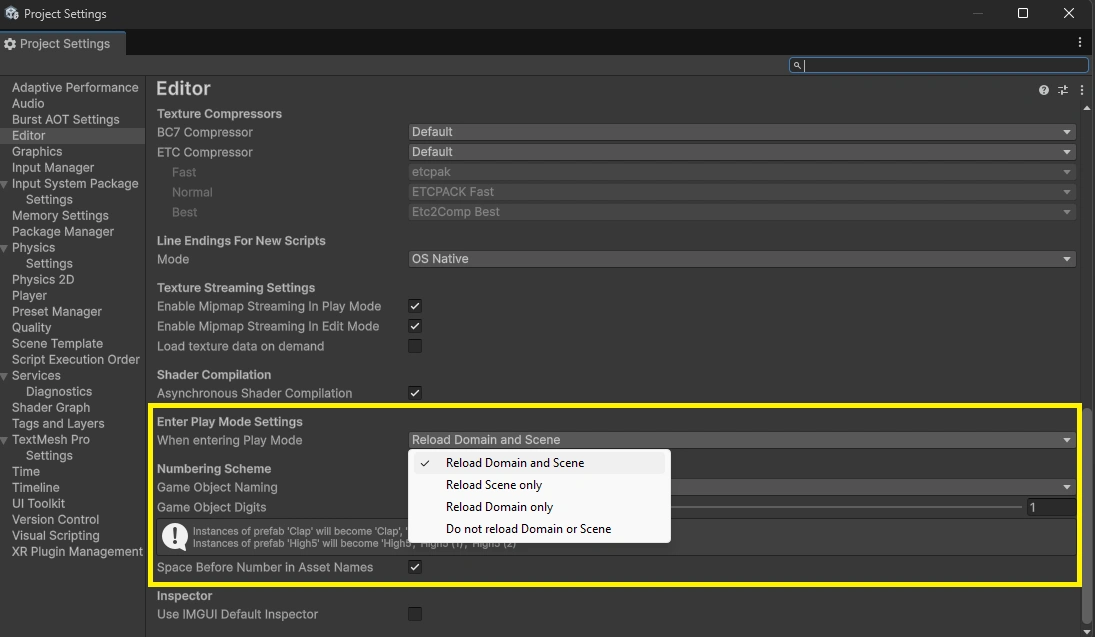Image resolution: width=1095 pixels, height=637 pixels.
Task: Enable Load texture data on demand
Action: tap(415, 346)
